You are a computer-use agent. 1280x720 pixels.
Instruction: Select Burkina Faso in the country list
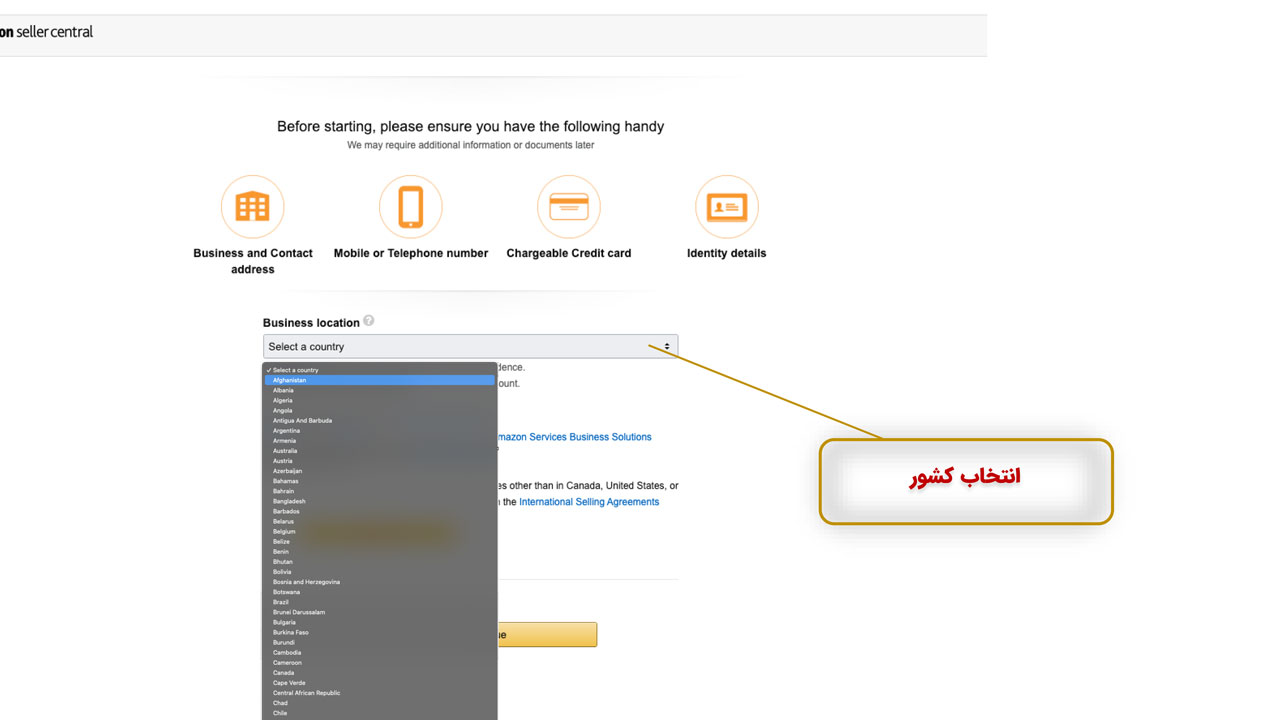[380, 632]
